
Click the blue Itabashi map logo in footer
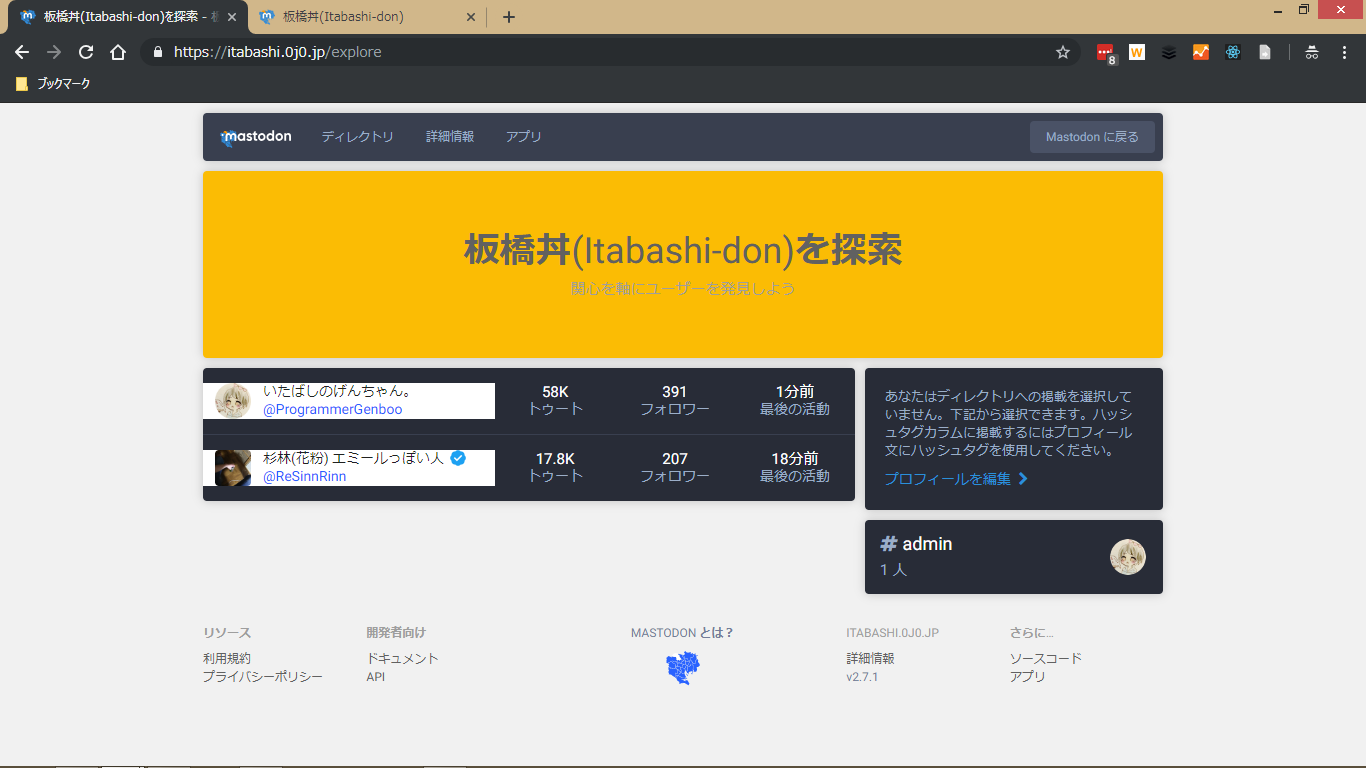click(x=683, y=667)
